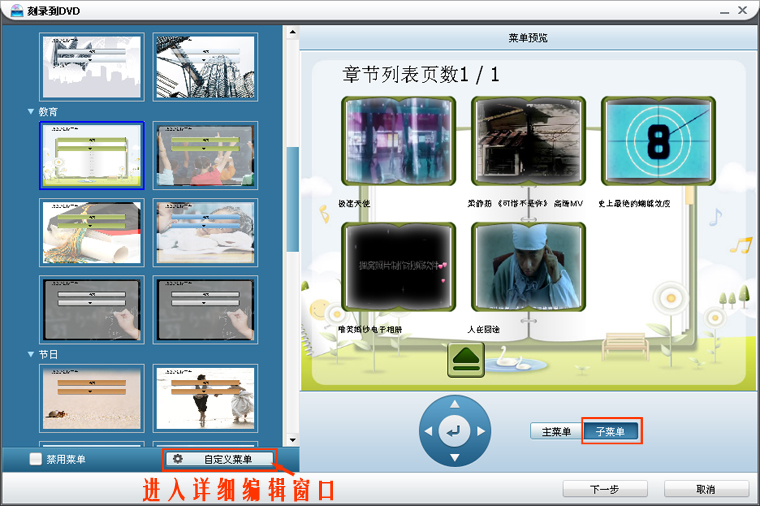Click the second chapter thumbnail 高清MV
The height and width of the screenshot is (506, 760).
point(528,141)
